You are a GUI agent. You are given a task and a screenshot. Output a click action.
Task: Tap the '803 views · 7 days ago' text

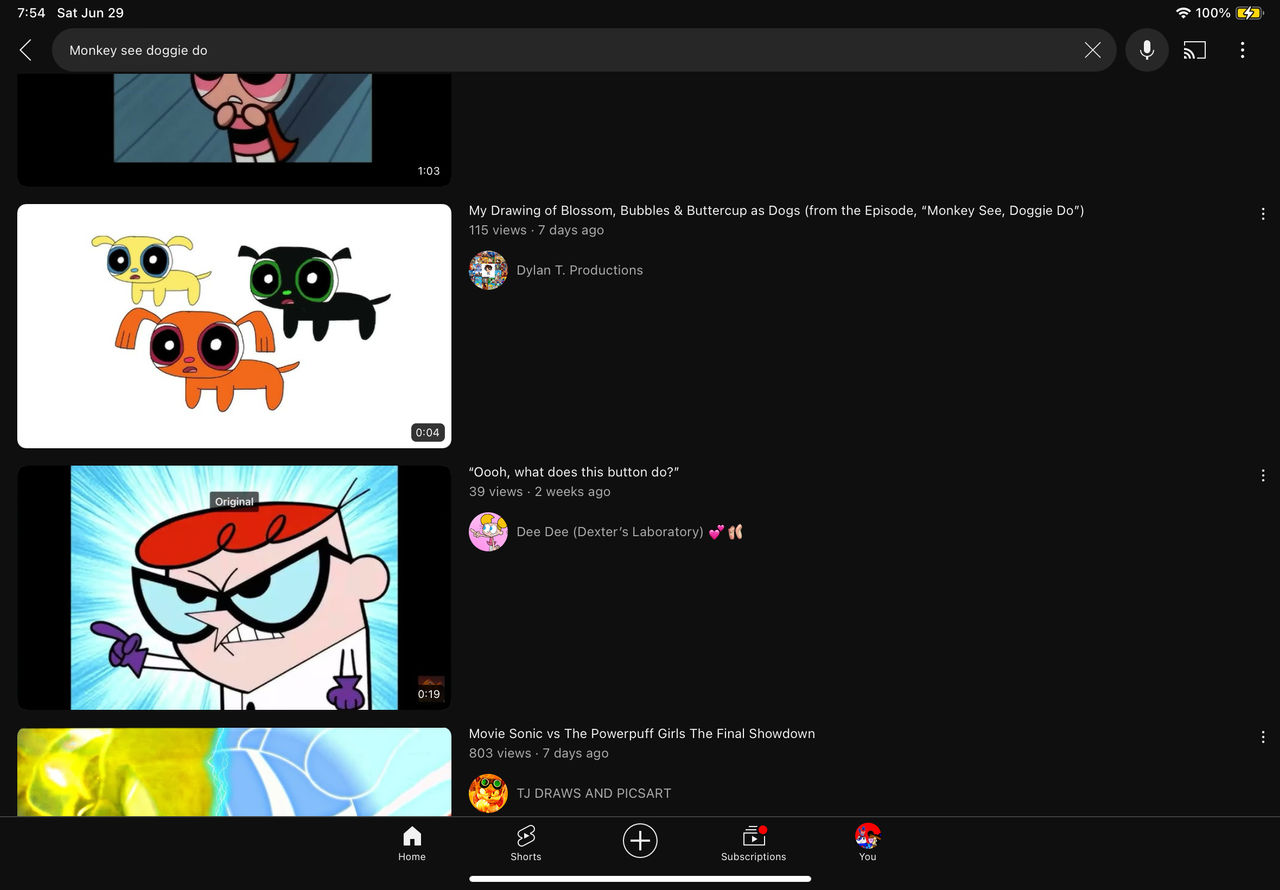click(x=539, y=753)
